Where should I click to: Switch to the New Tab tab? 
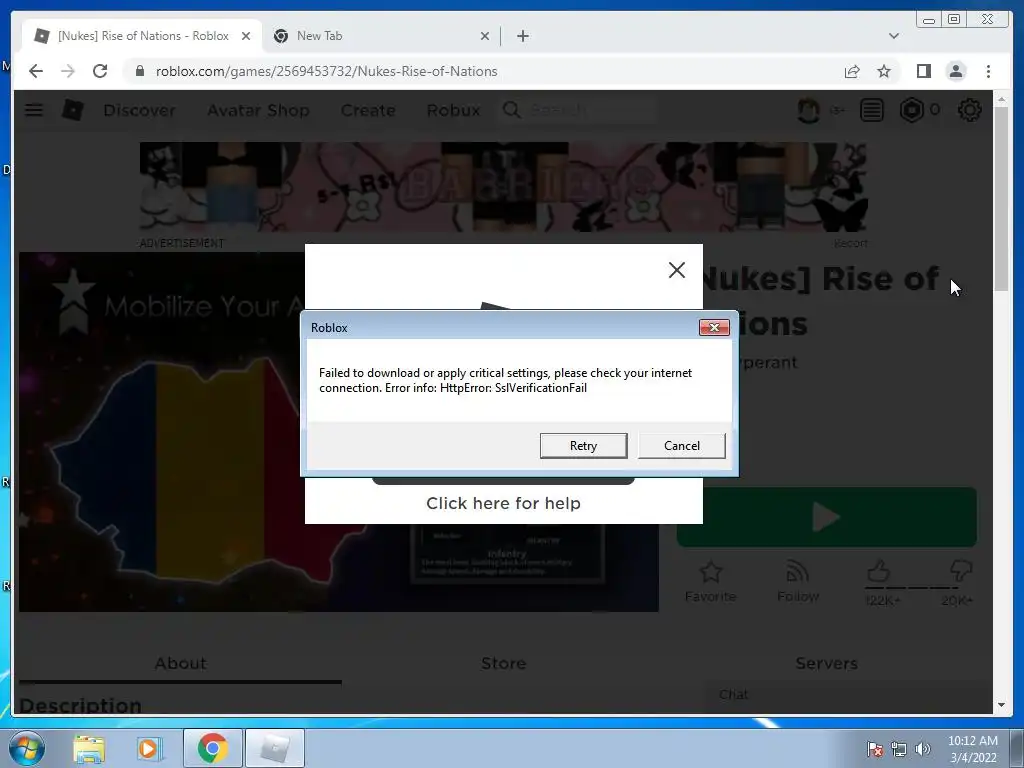tap(382, 36)
